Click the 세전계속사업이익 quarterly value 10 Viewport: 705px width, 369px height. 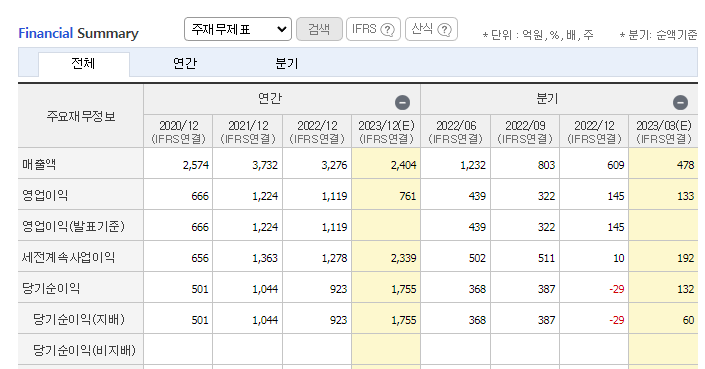(x=619, y=258)
